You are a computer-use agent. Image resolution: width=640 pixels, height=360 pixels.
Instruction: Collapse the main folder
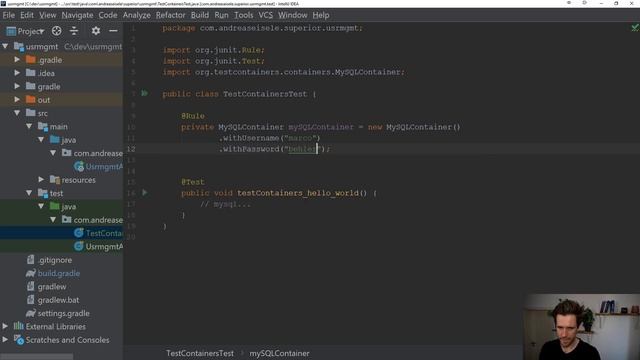29,127
